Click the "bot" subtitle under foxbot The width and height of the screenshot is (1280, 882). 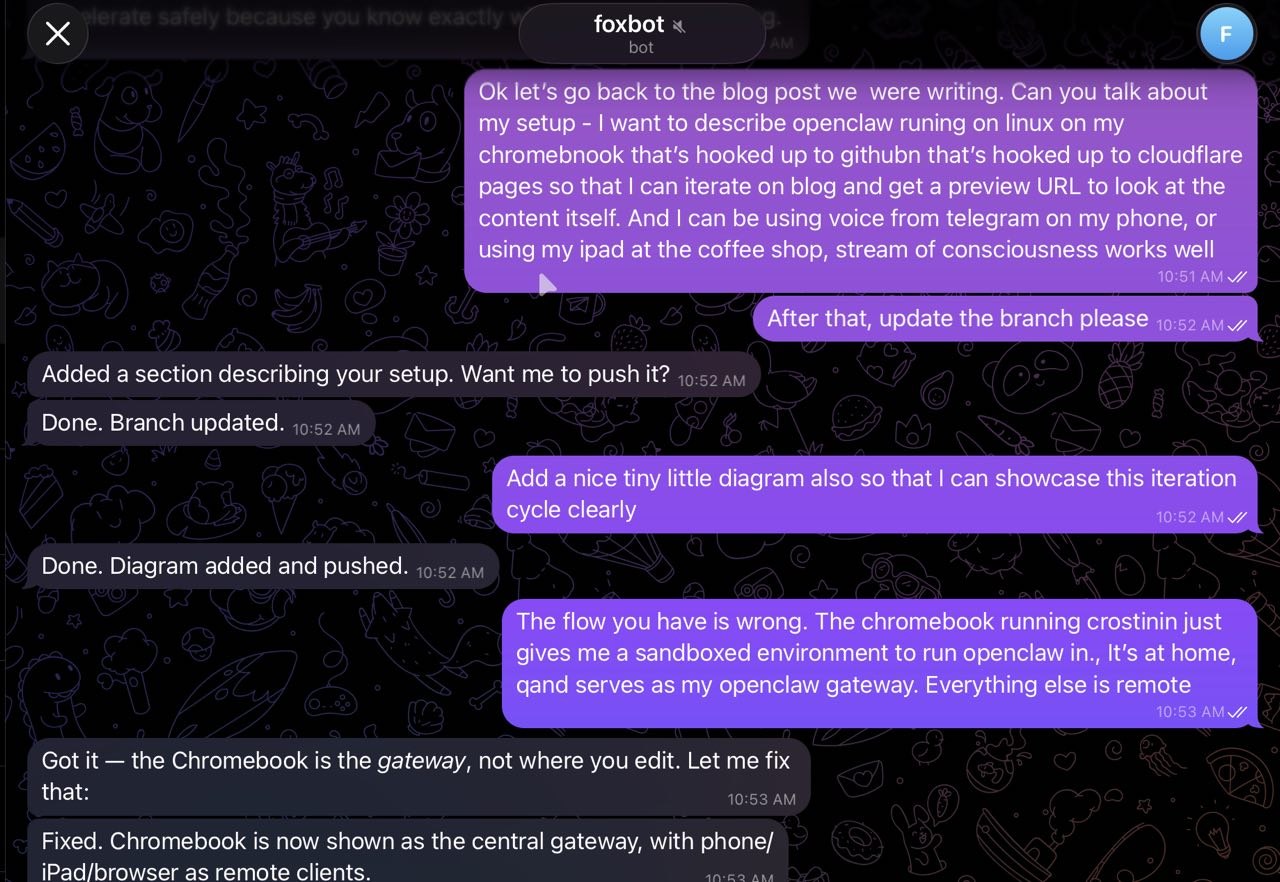click(x=641, y=47)
